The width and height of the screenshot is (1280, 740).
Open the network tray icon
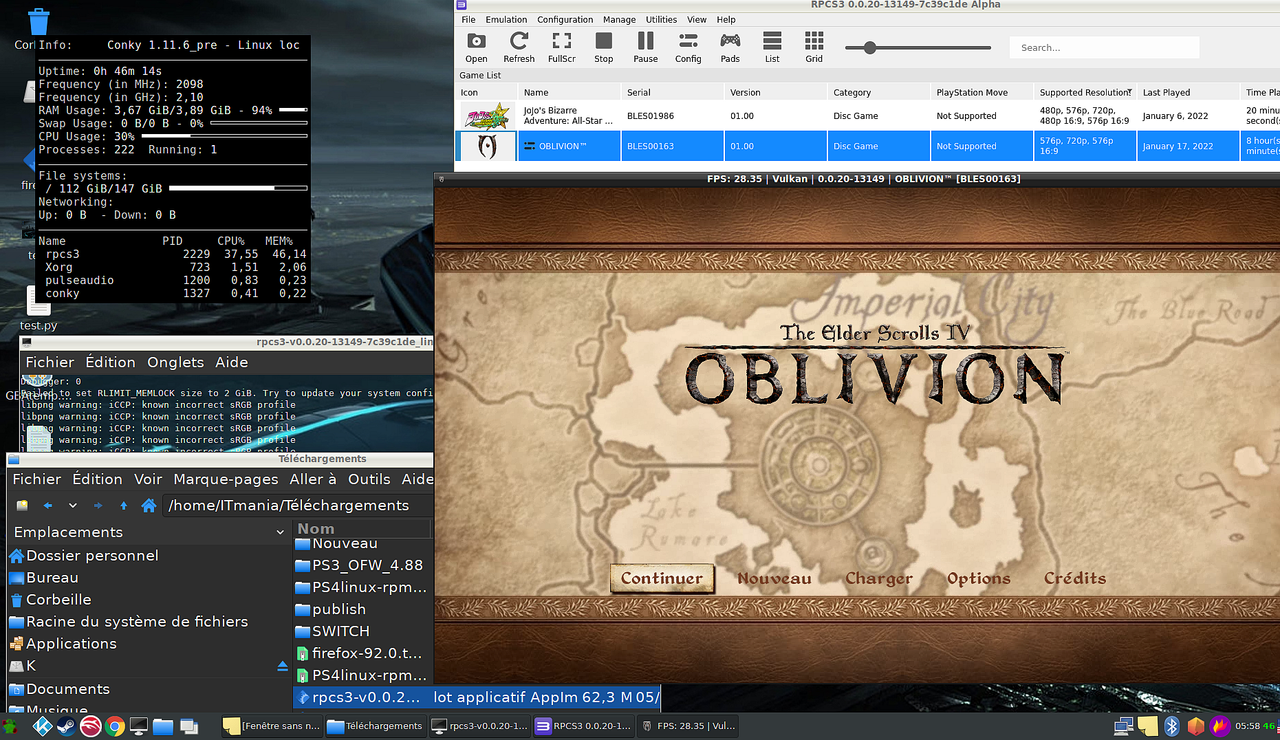[x=1124, y=726]
